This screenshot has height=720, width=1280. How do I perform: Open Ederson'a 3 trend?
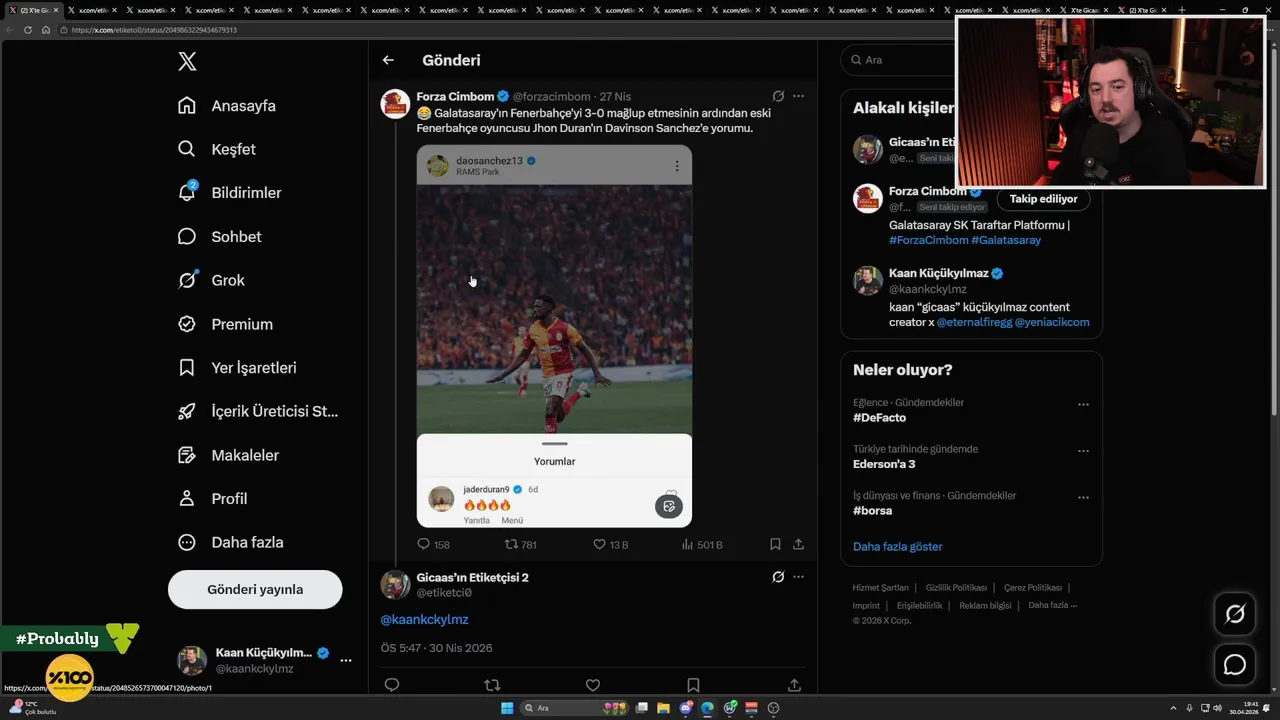pyautogui.click(x=884, y=464)
